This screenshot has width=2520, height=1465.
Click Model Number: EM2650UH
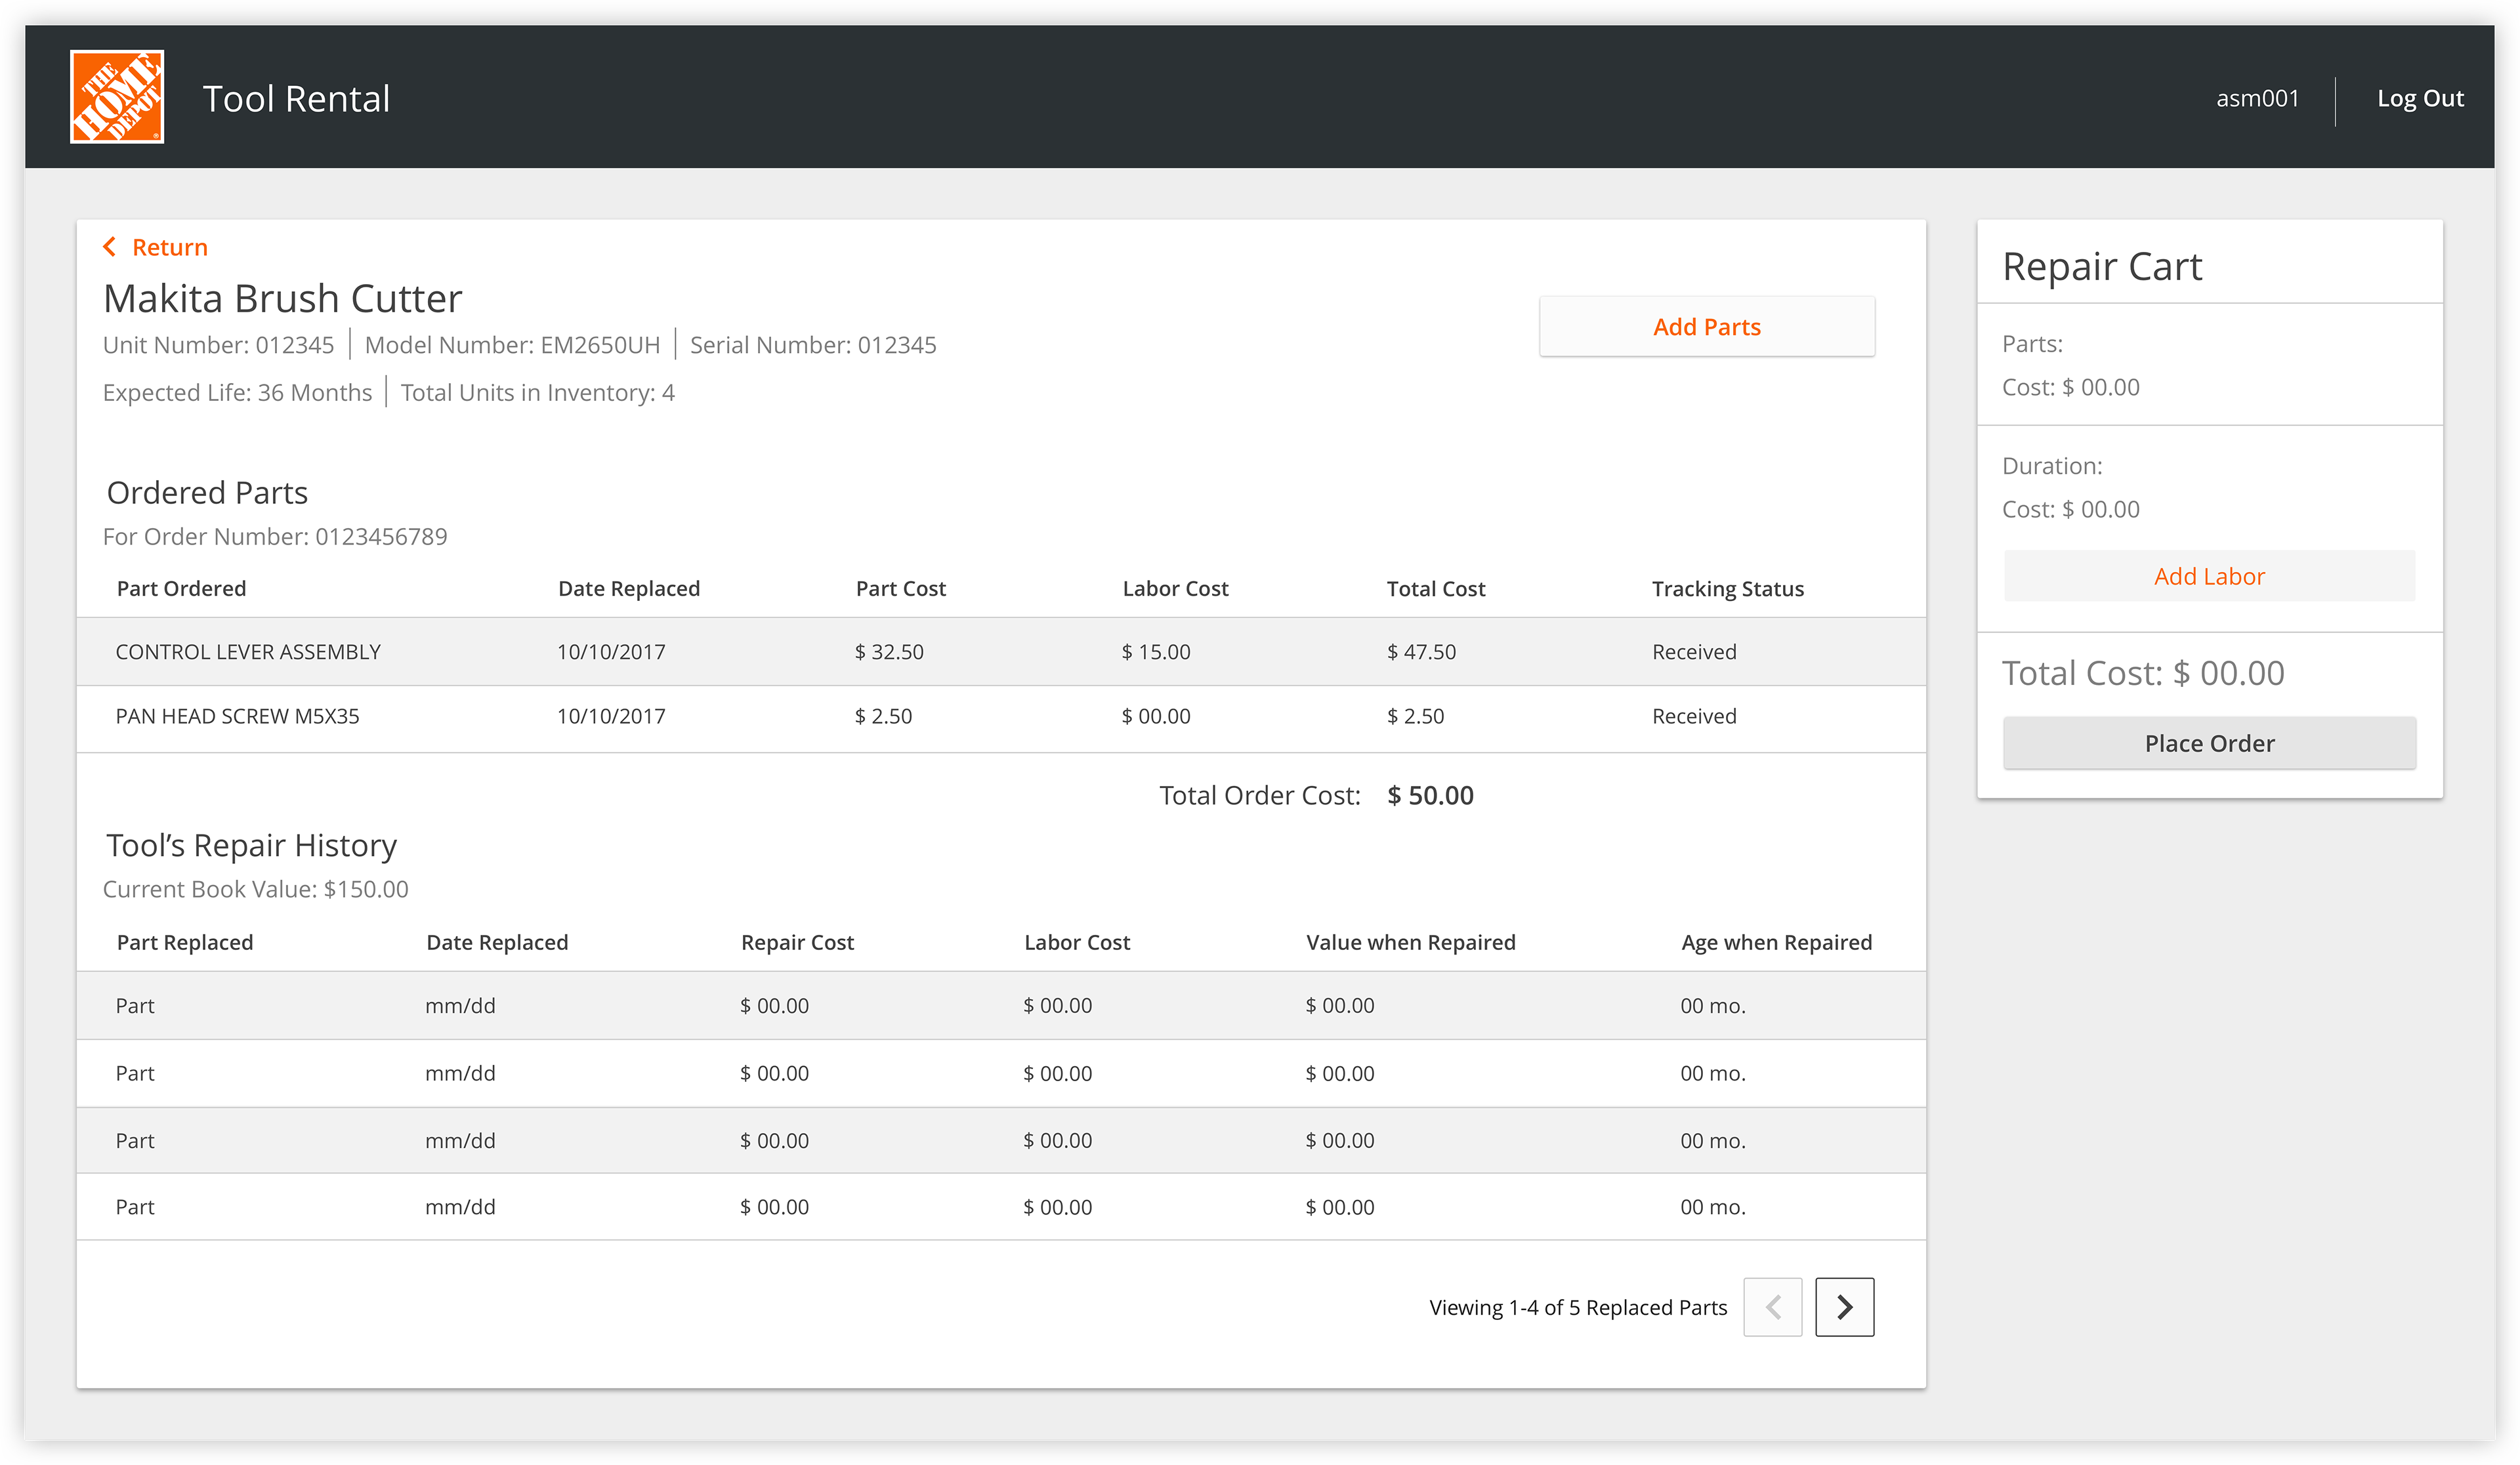(x=512, y=345)
